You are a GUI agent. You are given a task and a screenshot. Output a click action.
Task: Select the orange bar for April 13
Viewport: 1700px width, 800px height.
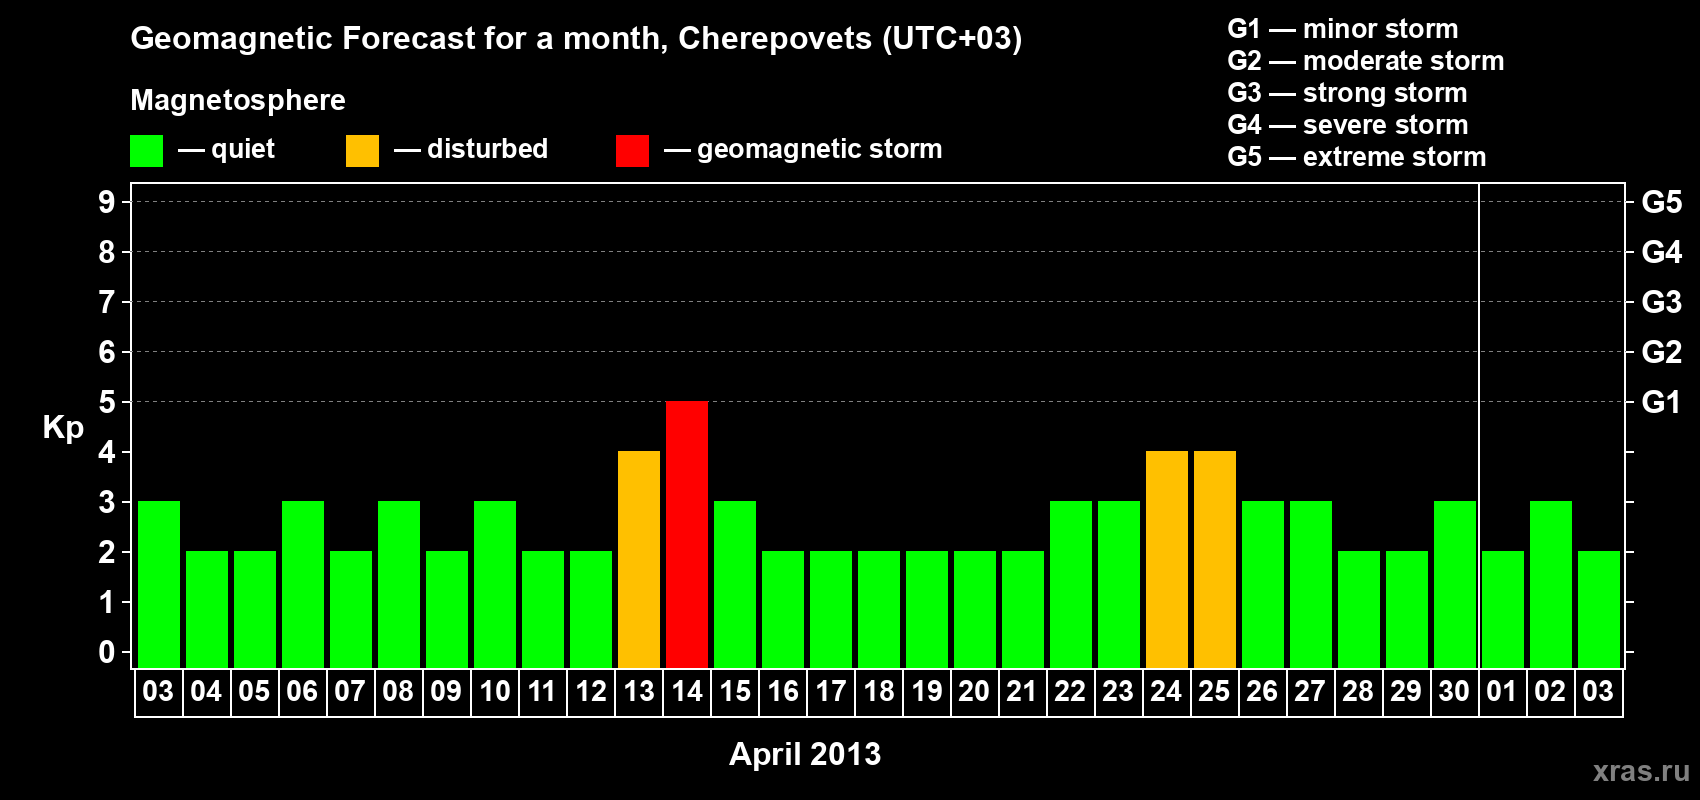tap(639, 559)
